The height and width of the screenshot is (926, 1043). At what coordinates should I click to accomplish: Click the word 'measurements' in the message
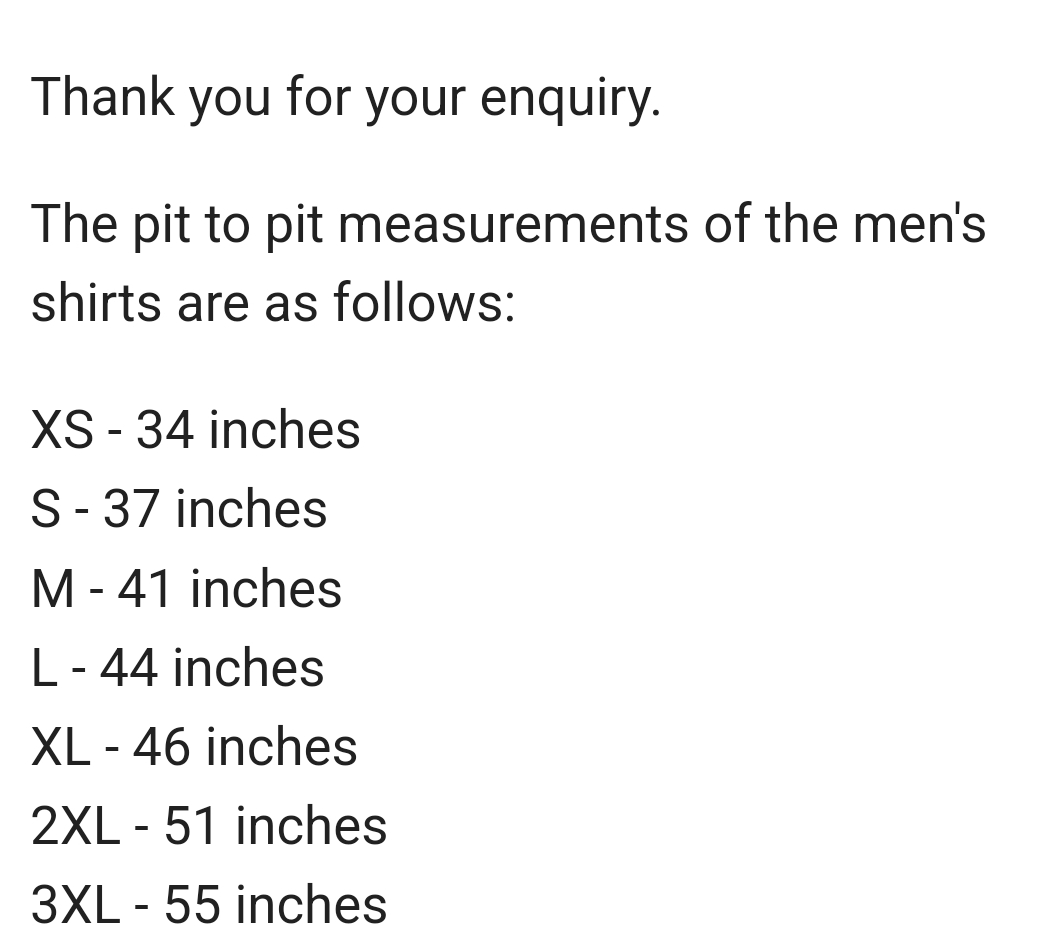[513, 225]
